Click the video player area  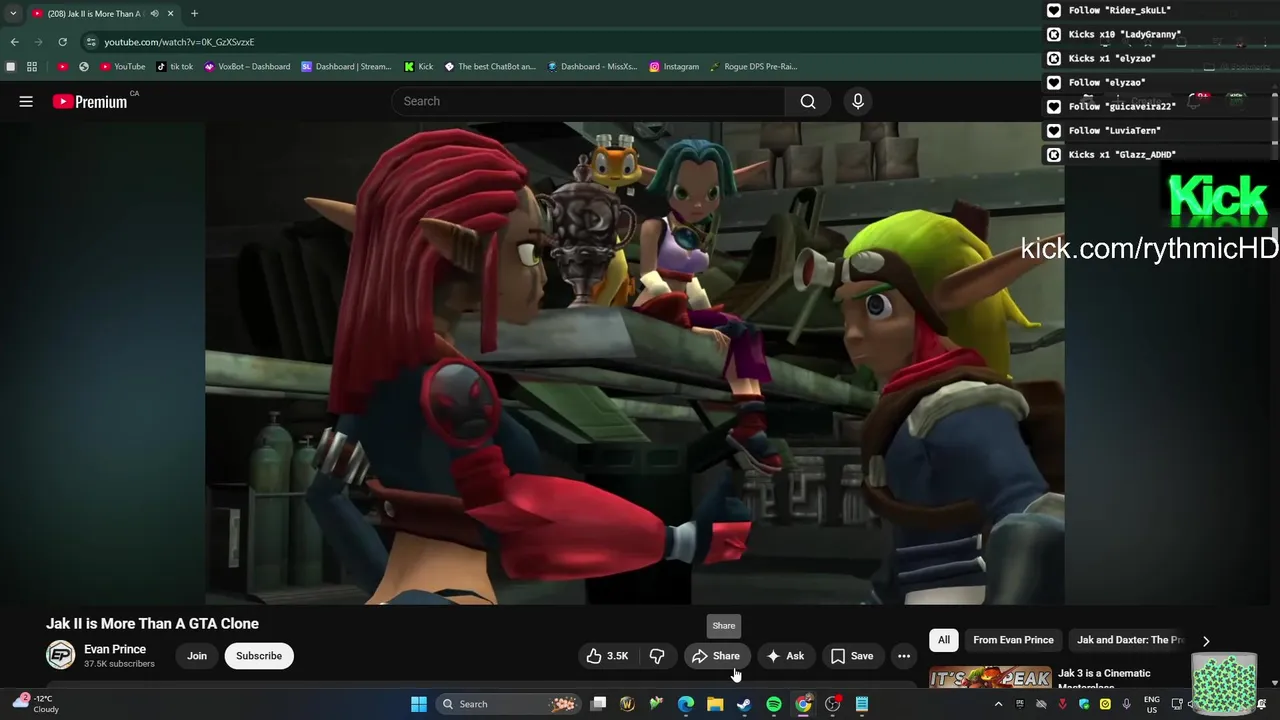(x=635, y=363)
